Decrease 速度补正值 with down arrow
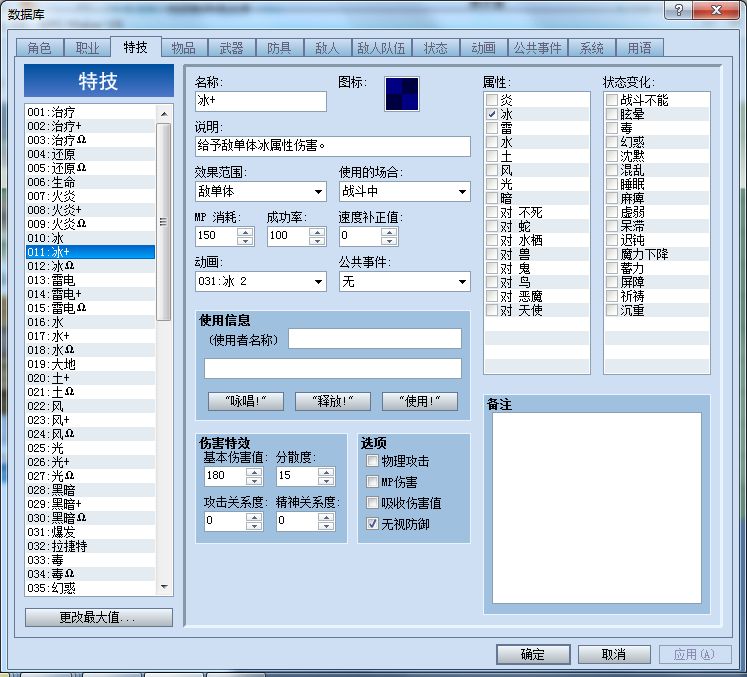 coord(389,241)
